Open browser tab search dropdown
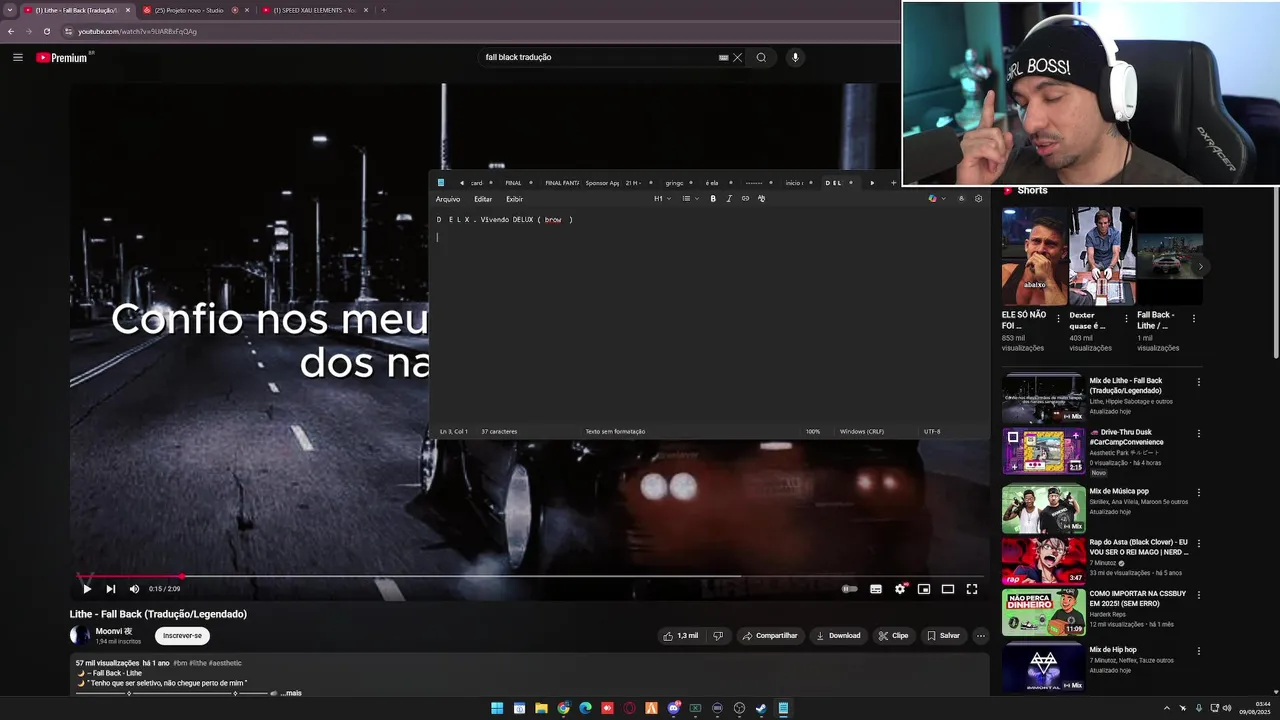The height and width of the screenshot is (720, 1280). [9, 10]
